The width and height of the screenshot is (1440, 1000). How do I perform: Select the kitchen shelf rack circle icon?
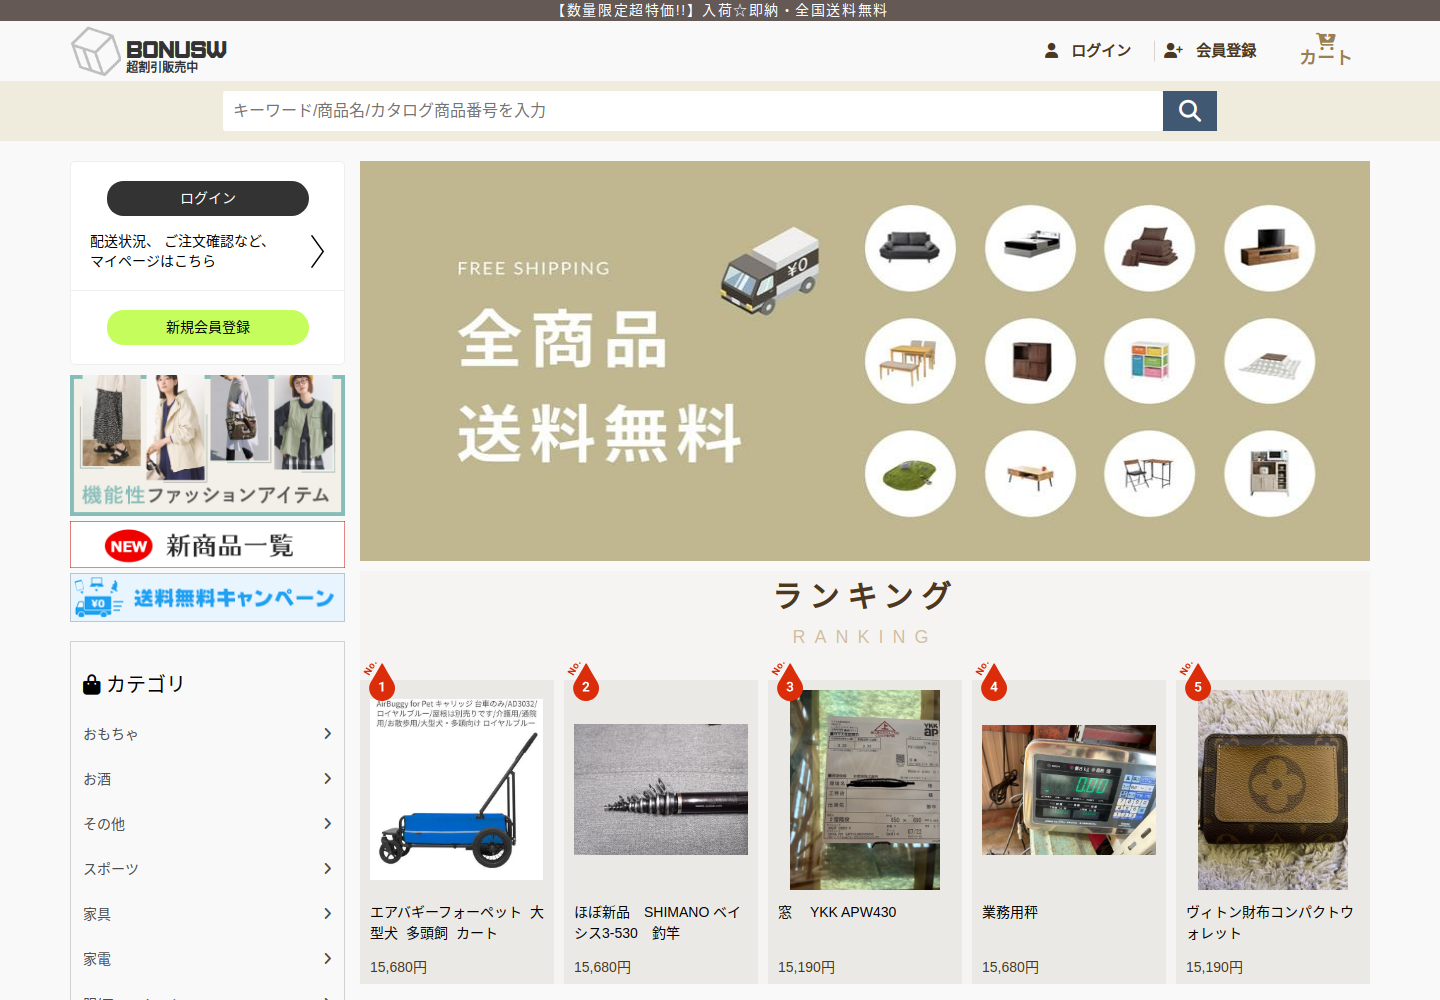1270,474
